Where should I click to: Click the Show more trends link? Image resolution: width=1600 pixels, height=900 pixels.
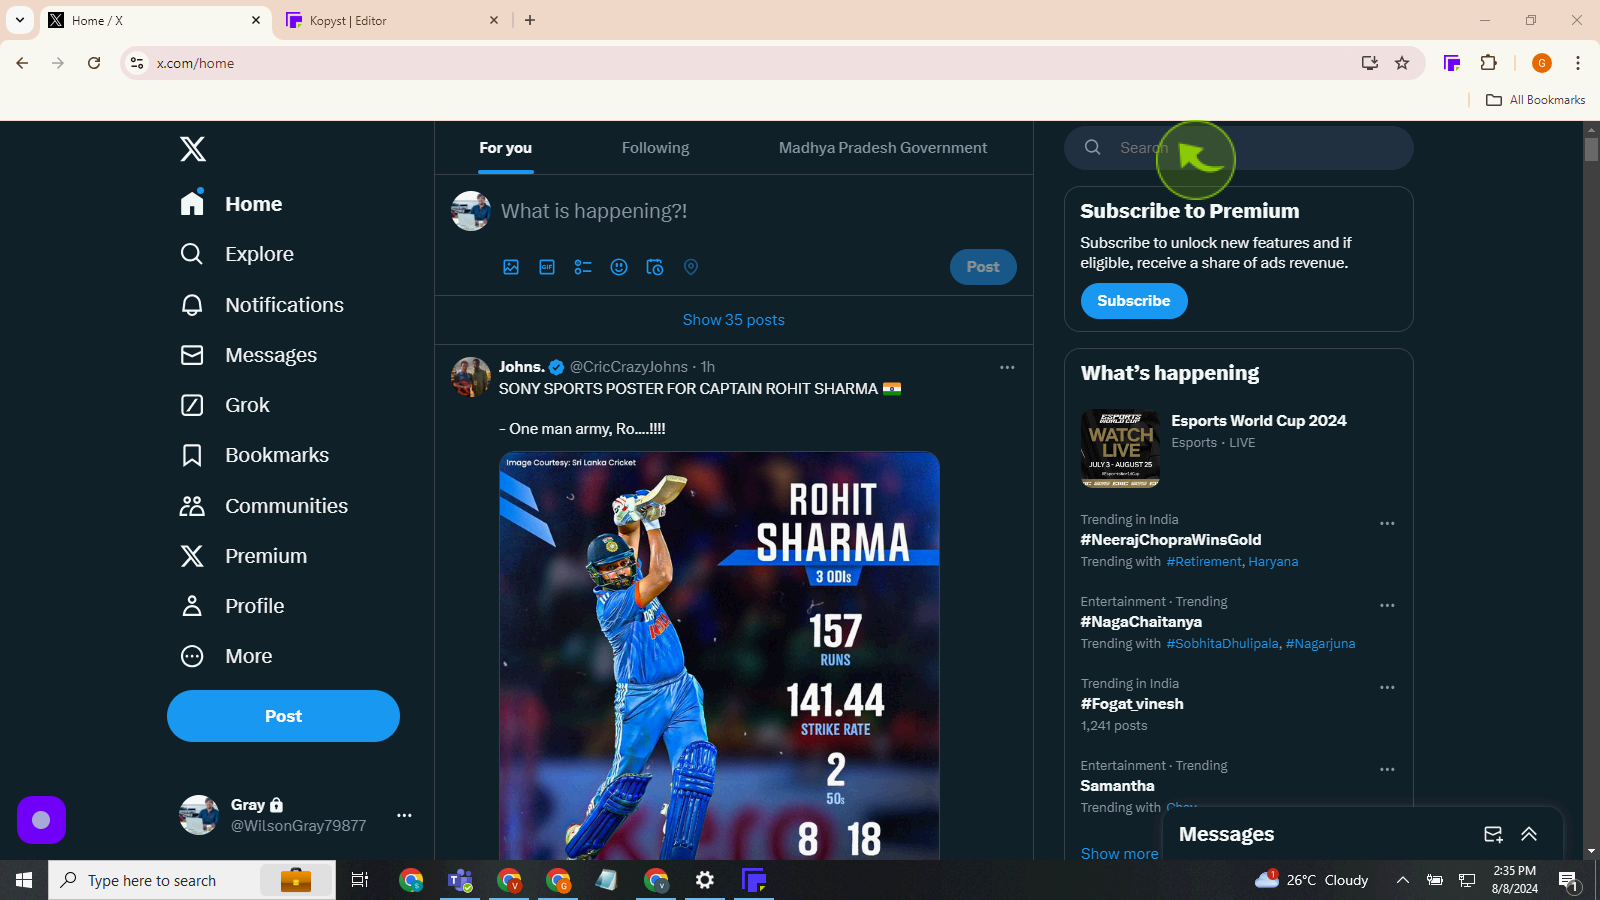click(x=1119, y=853)
